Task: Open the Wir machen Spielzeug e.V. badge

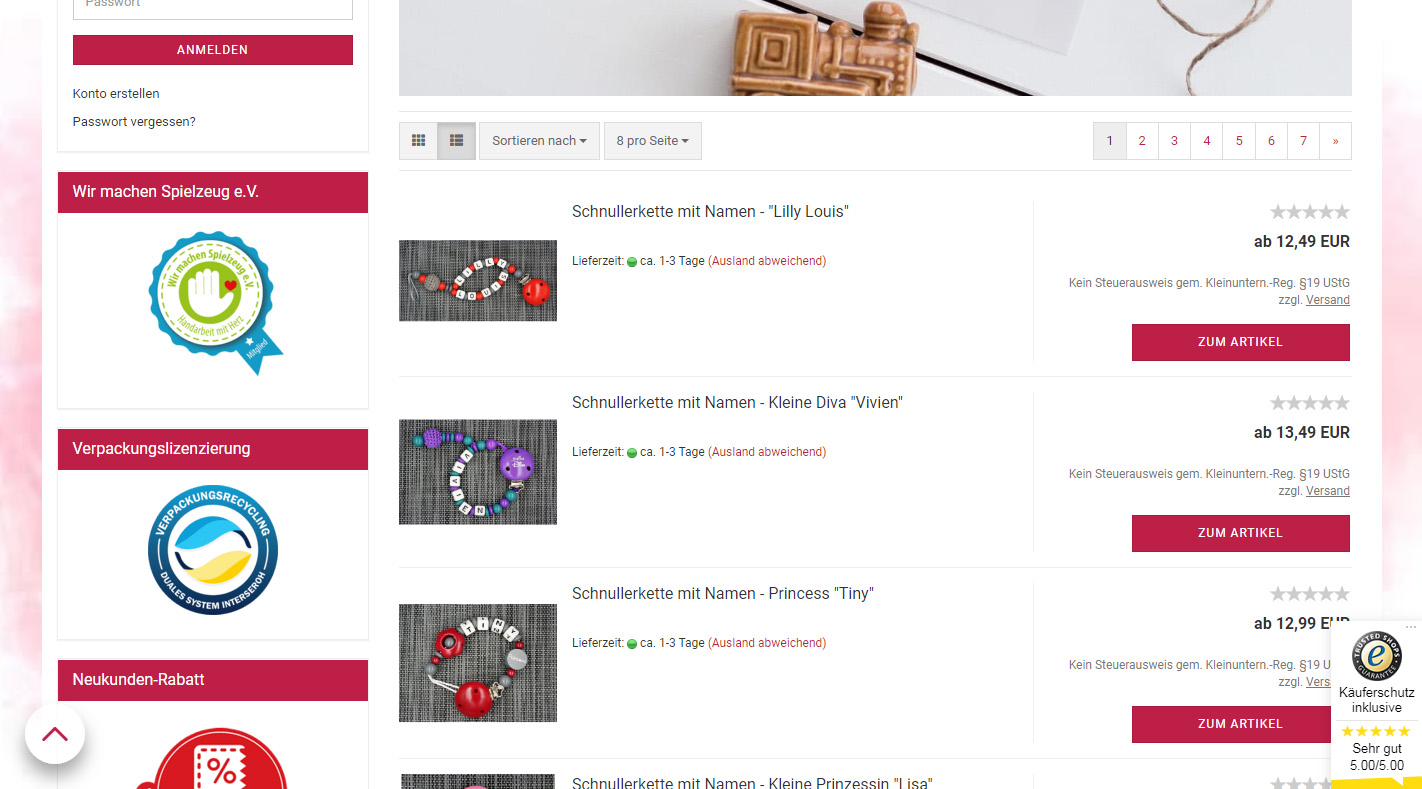Action: [214, 303]
